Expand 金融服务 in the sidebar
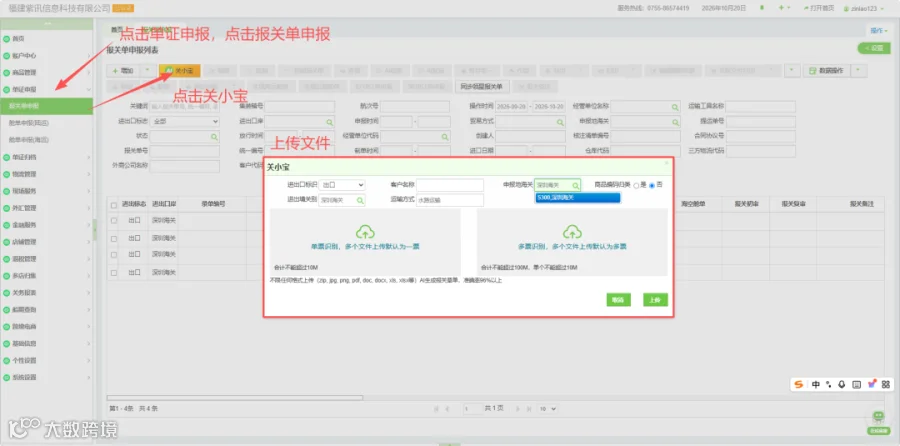 46,225
